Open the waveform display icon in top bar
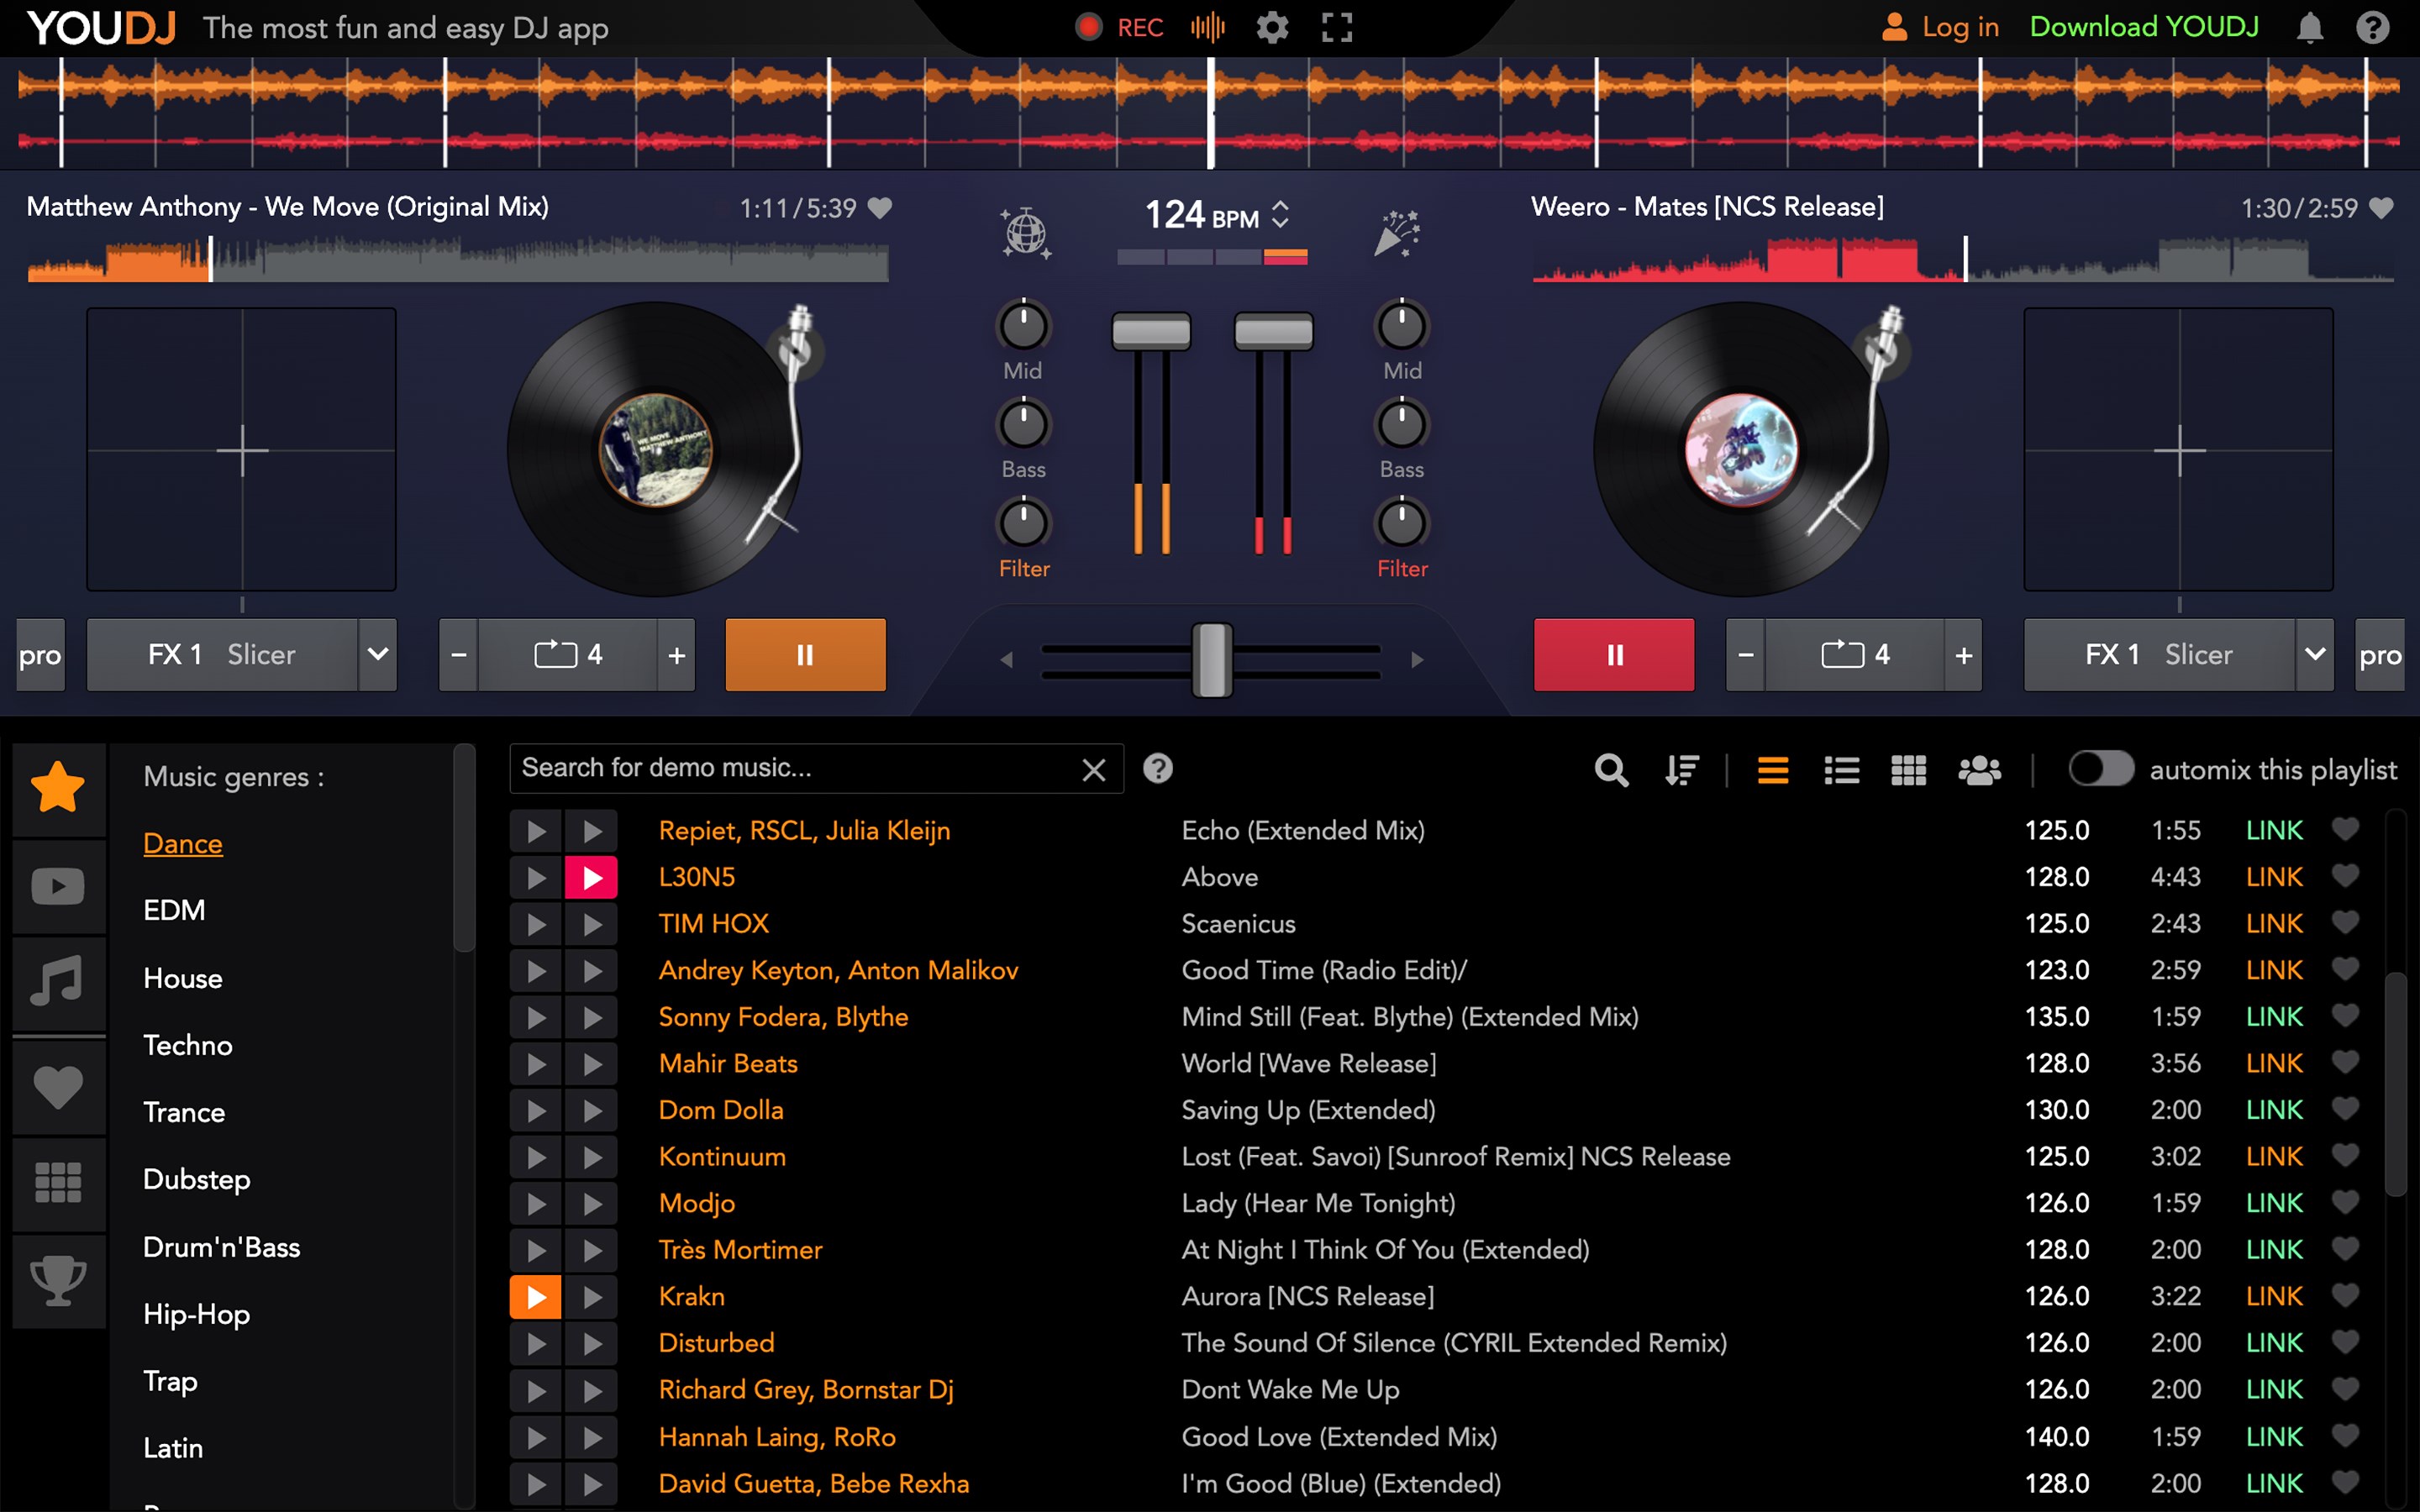Image resolution: width=2420 pixels, height=1512 pixels. 1208,27
